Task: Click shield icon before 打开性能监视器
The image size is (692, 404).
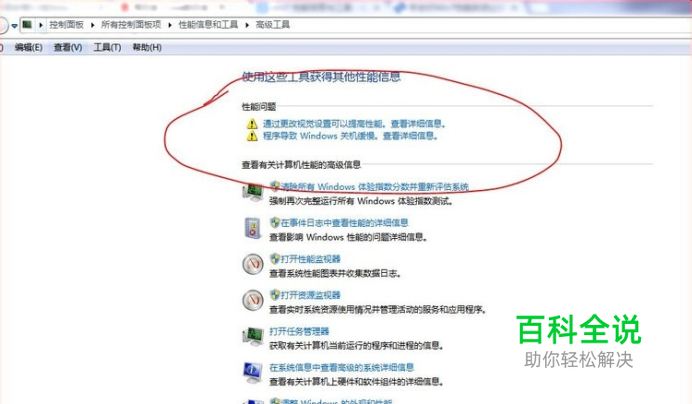Action: [x=275, y=258]
